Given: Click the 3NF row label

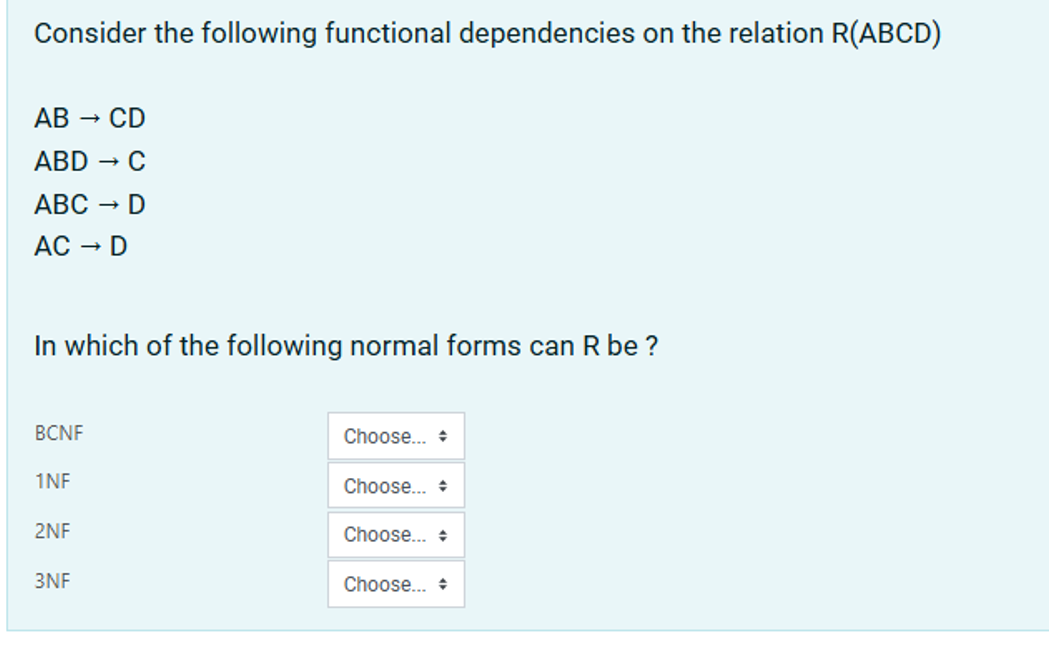Looking at the screenshot, I should 53,581.
